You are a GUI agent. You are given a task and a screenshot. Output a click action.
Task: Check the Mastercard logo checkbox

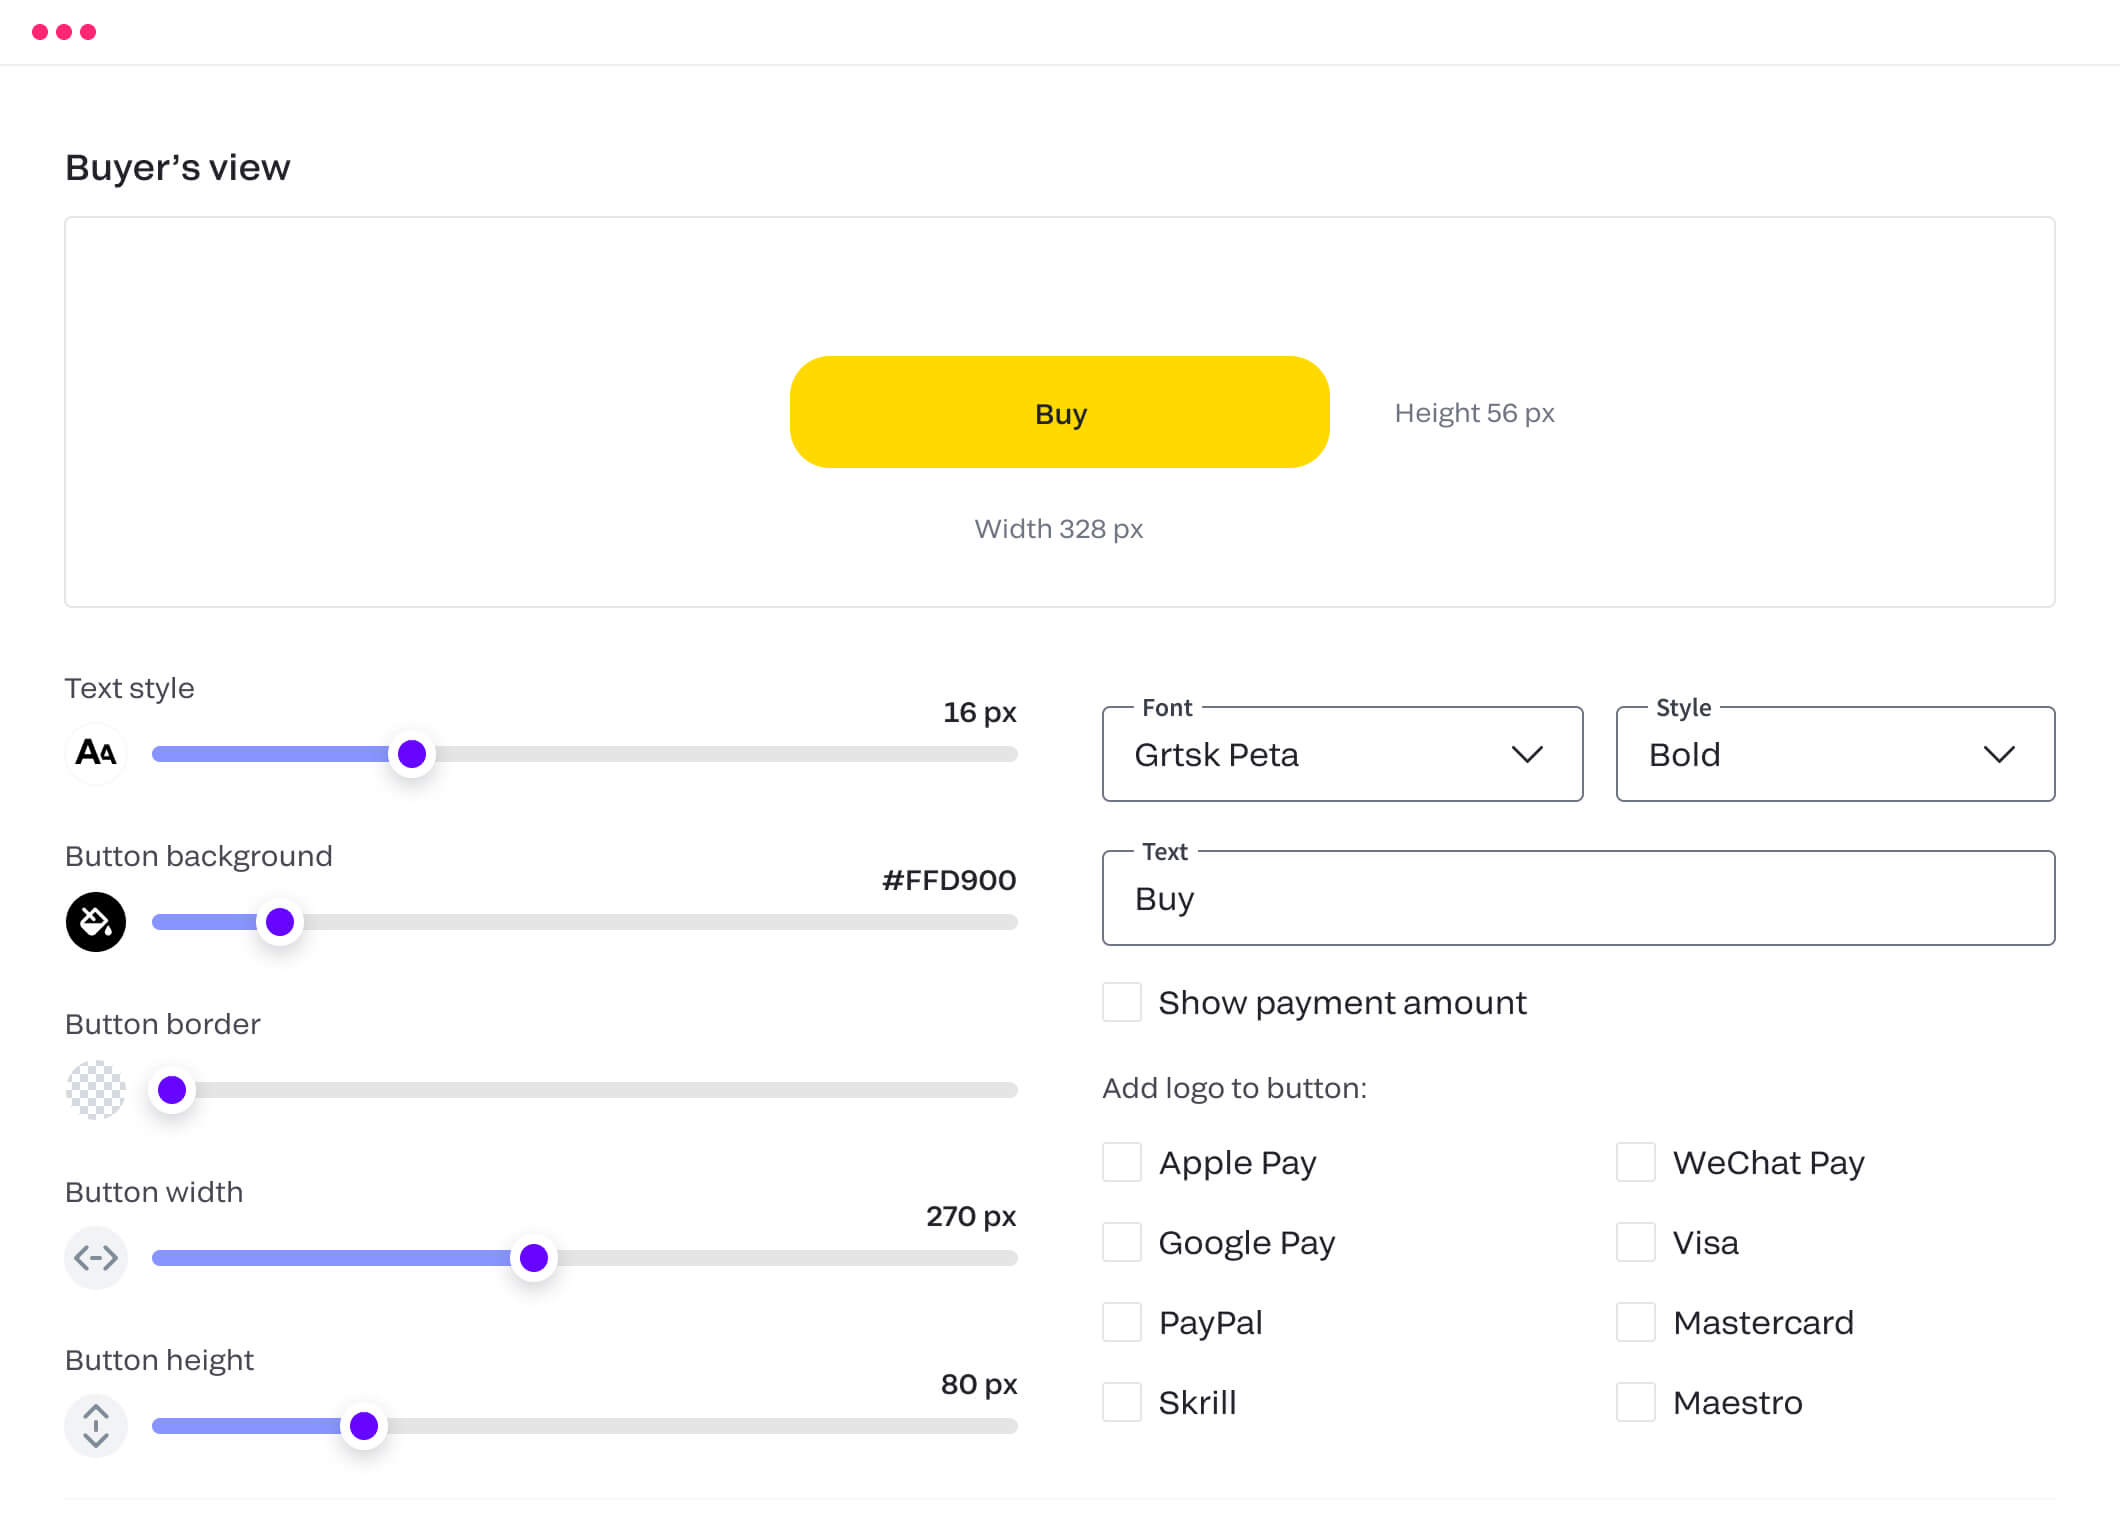click(1635, 1322)
